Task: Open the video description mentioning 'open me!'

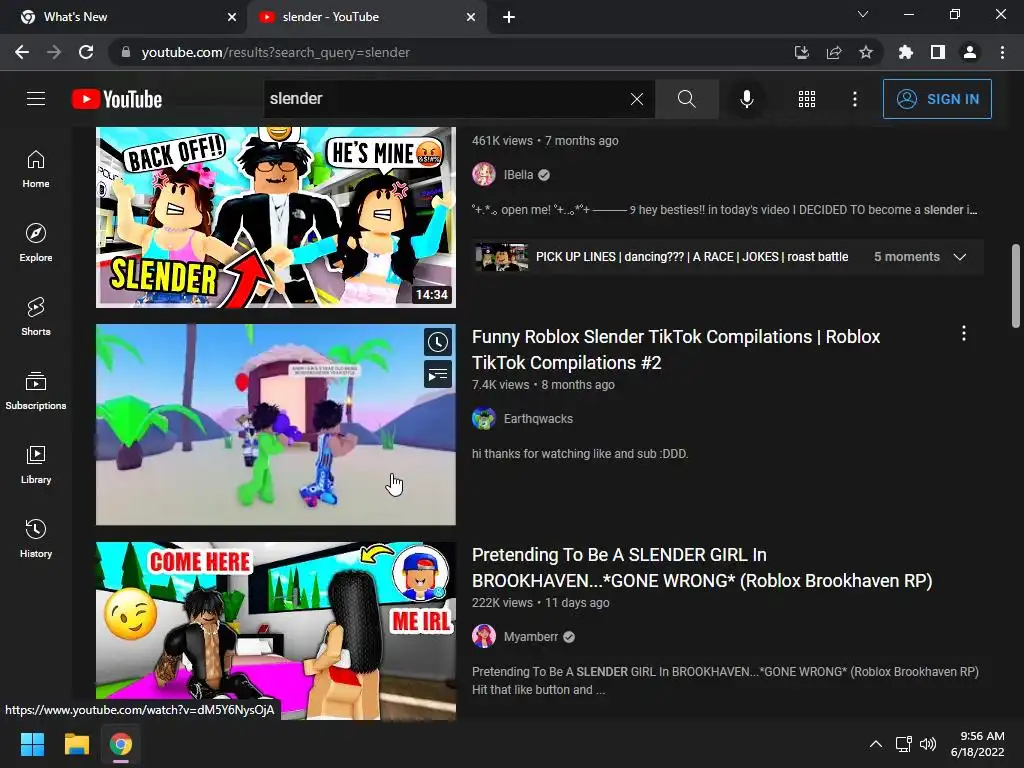Action: pos(725,210)
